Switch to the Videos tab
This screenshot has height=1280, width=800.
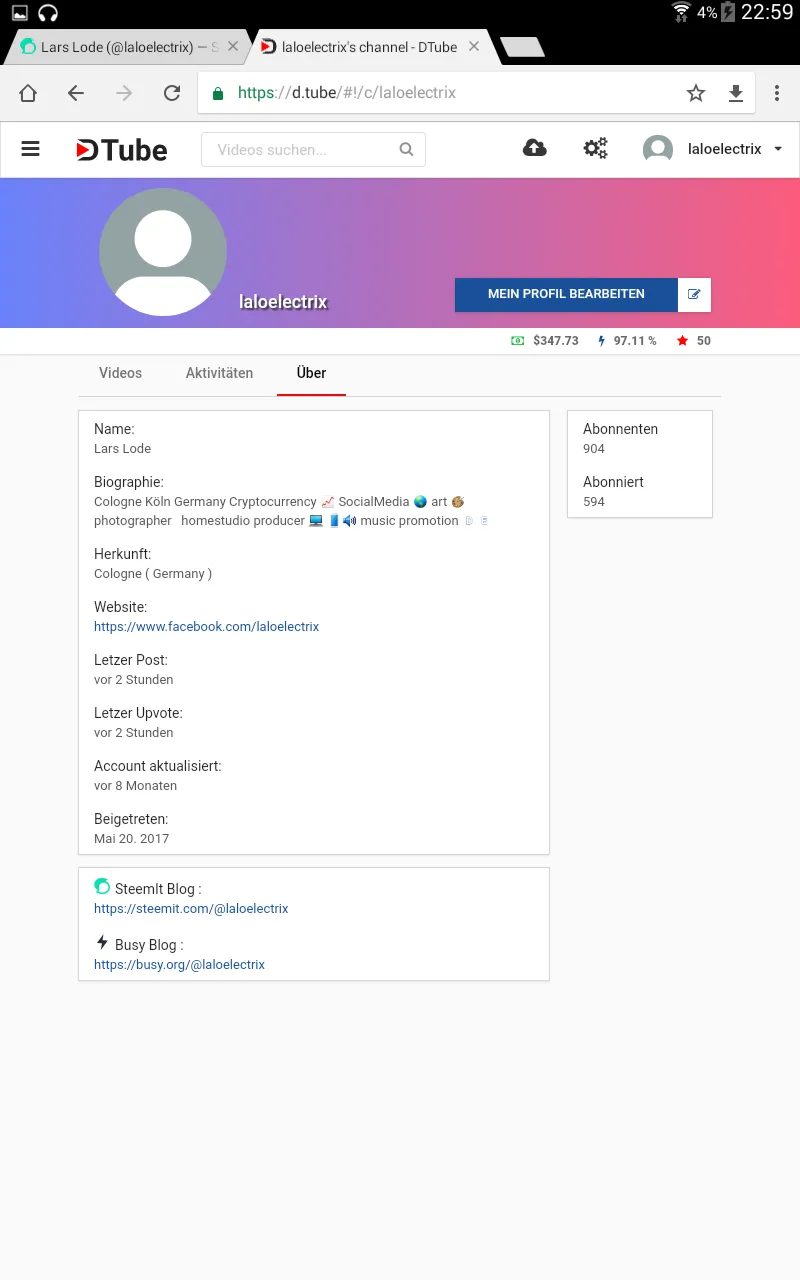120,373
